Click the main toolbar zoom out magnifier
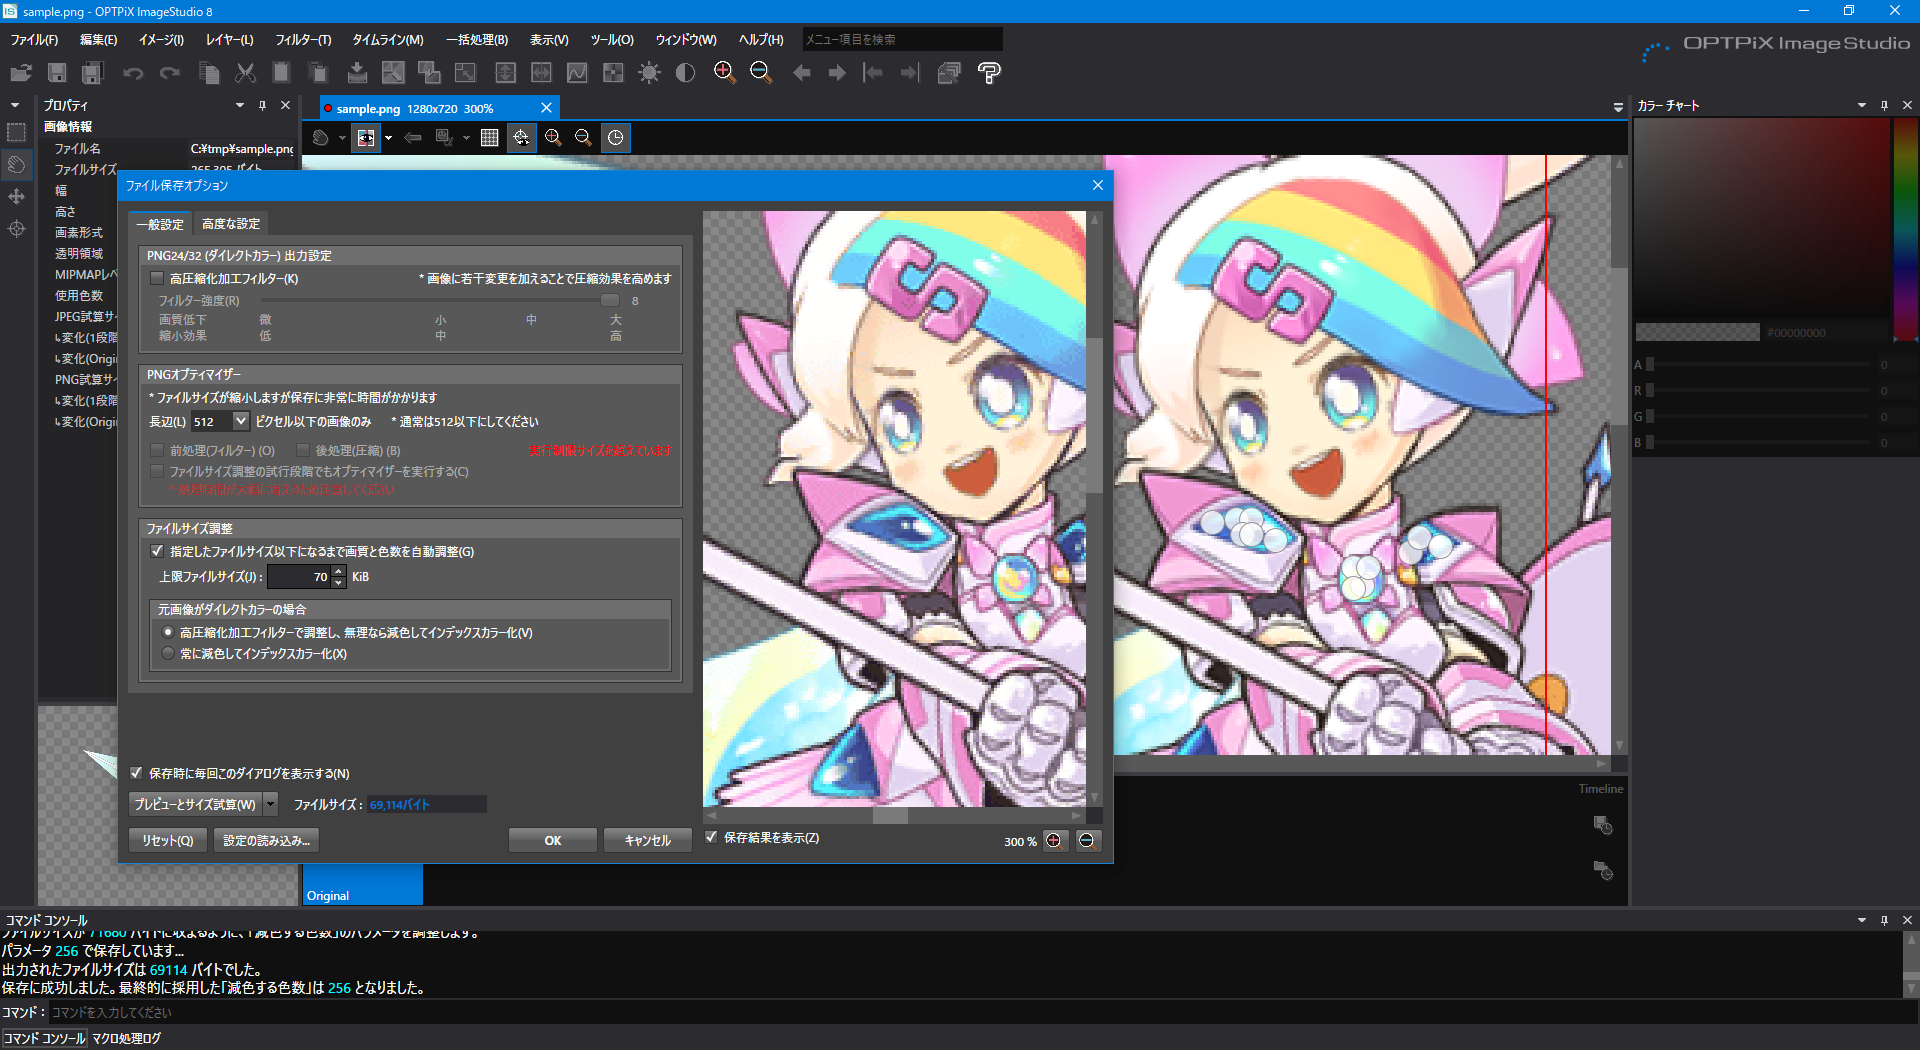This screenshot has height=1050, width=1920. pos(760,73)
